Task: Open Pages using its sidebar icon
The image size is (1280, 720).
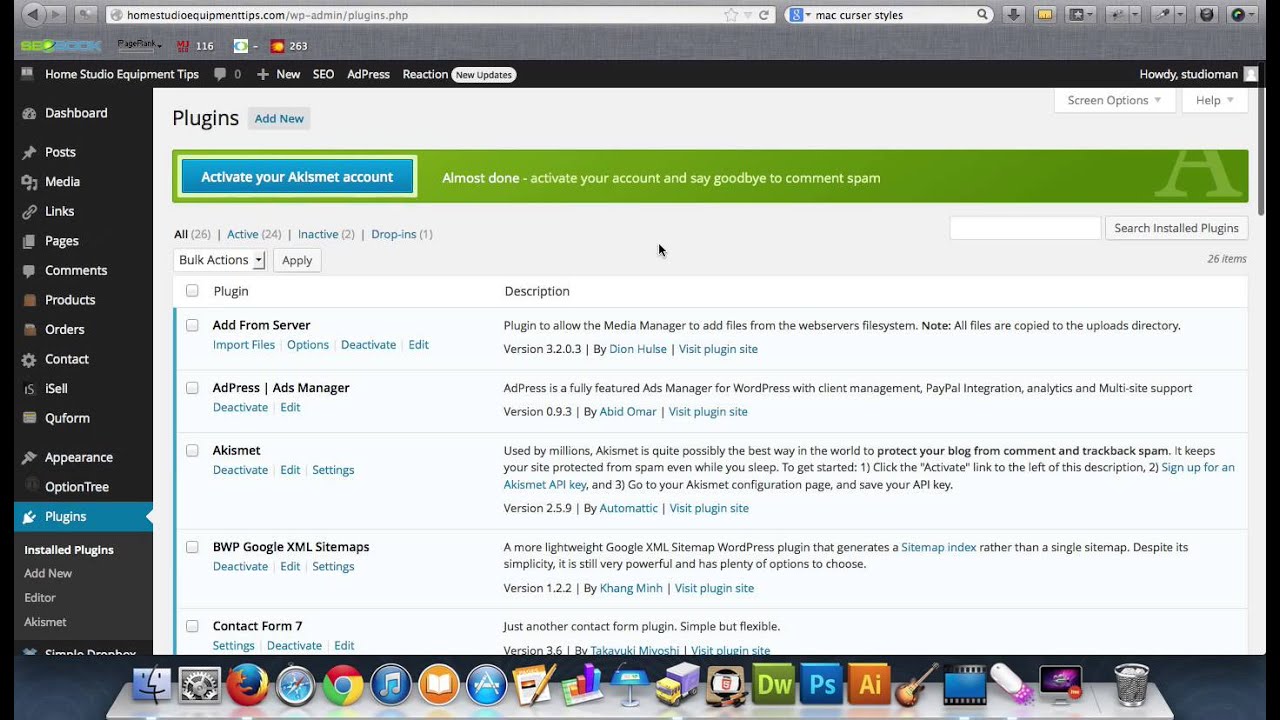Action: [x=29, y=241]
